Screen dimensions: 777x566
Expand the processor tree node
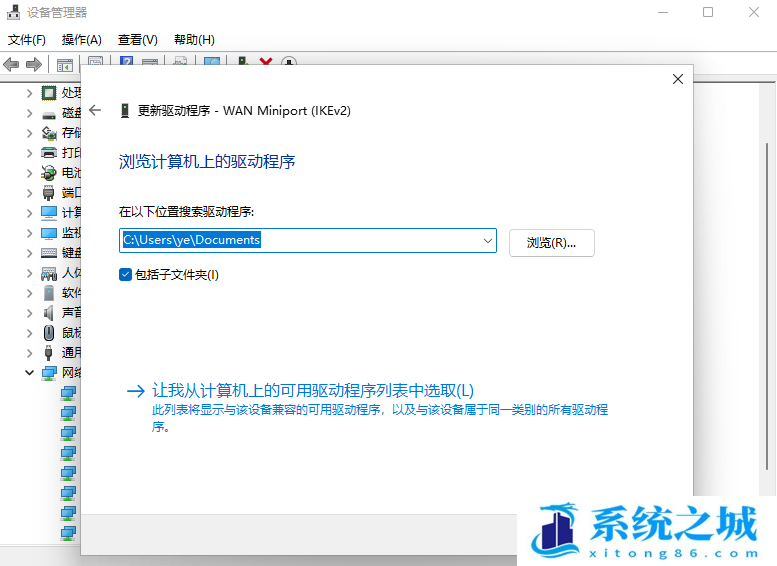29,92
